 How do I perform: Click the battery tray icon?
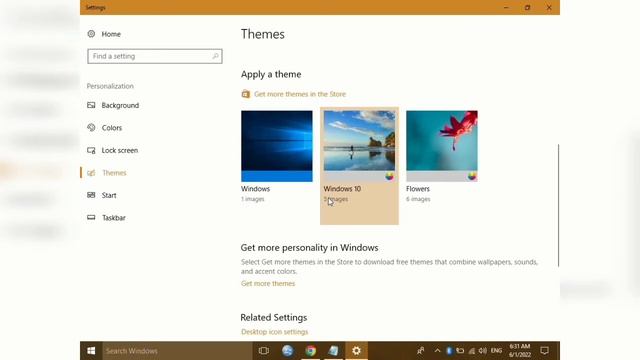point(460,351)
